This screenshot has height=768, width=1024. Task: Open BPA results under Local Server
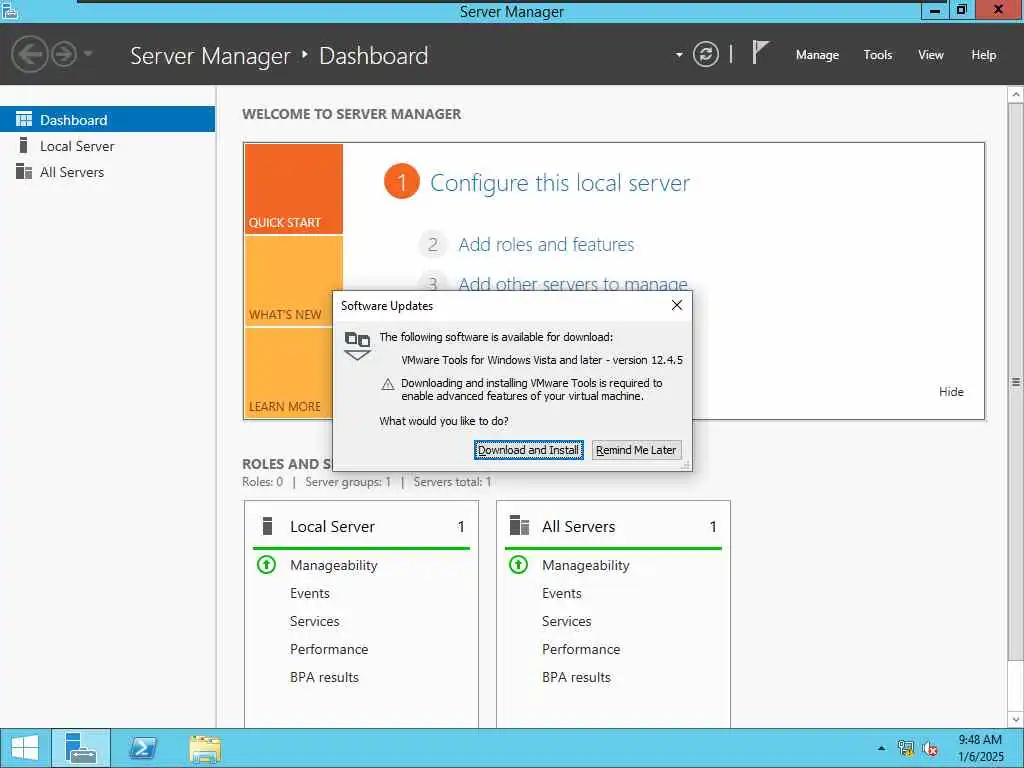click(x=324, y=677)
